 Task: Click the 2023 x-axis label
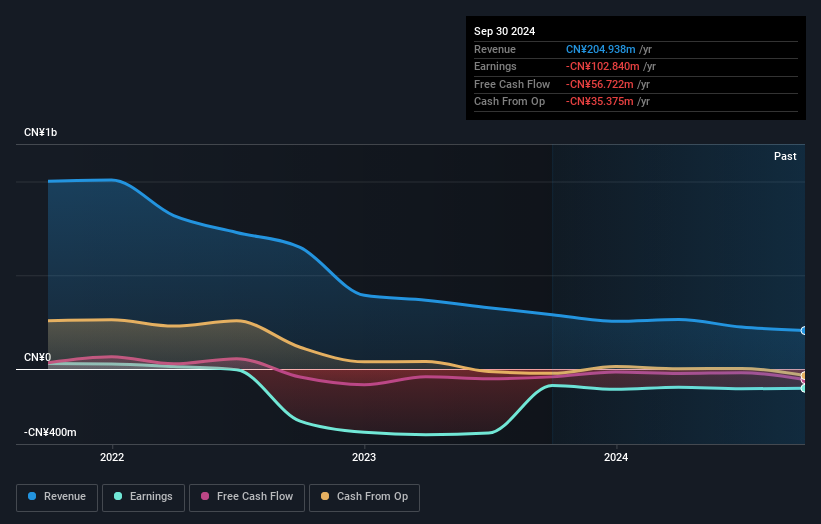(x=364, y=458)
